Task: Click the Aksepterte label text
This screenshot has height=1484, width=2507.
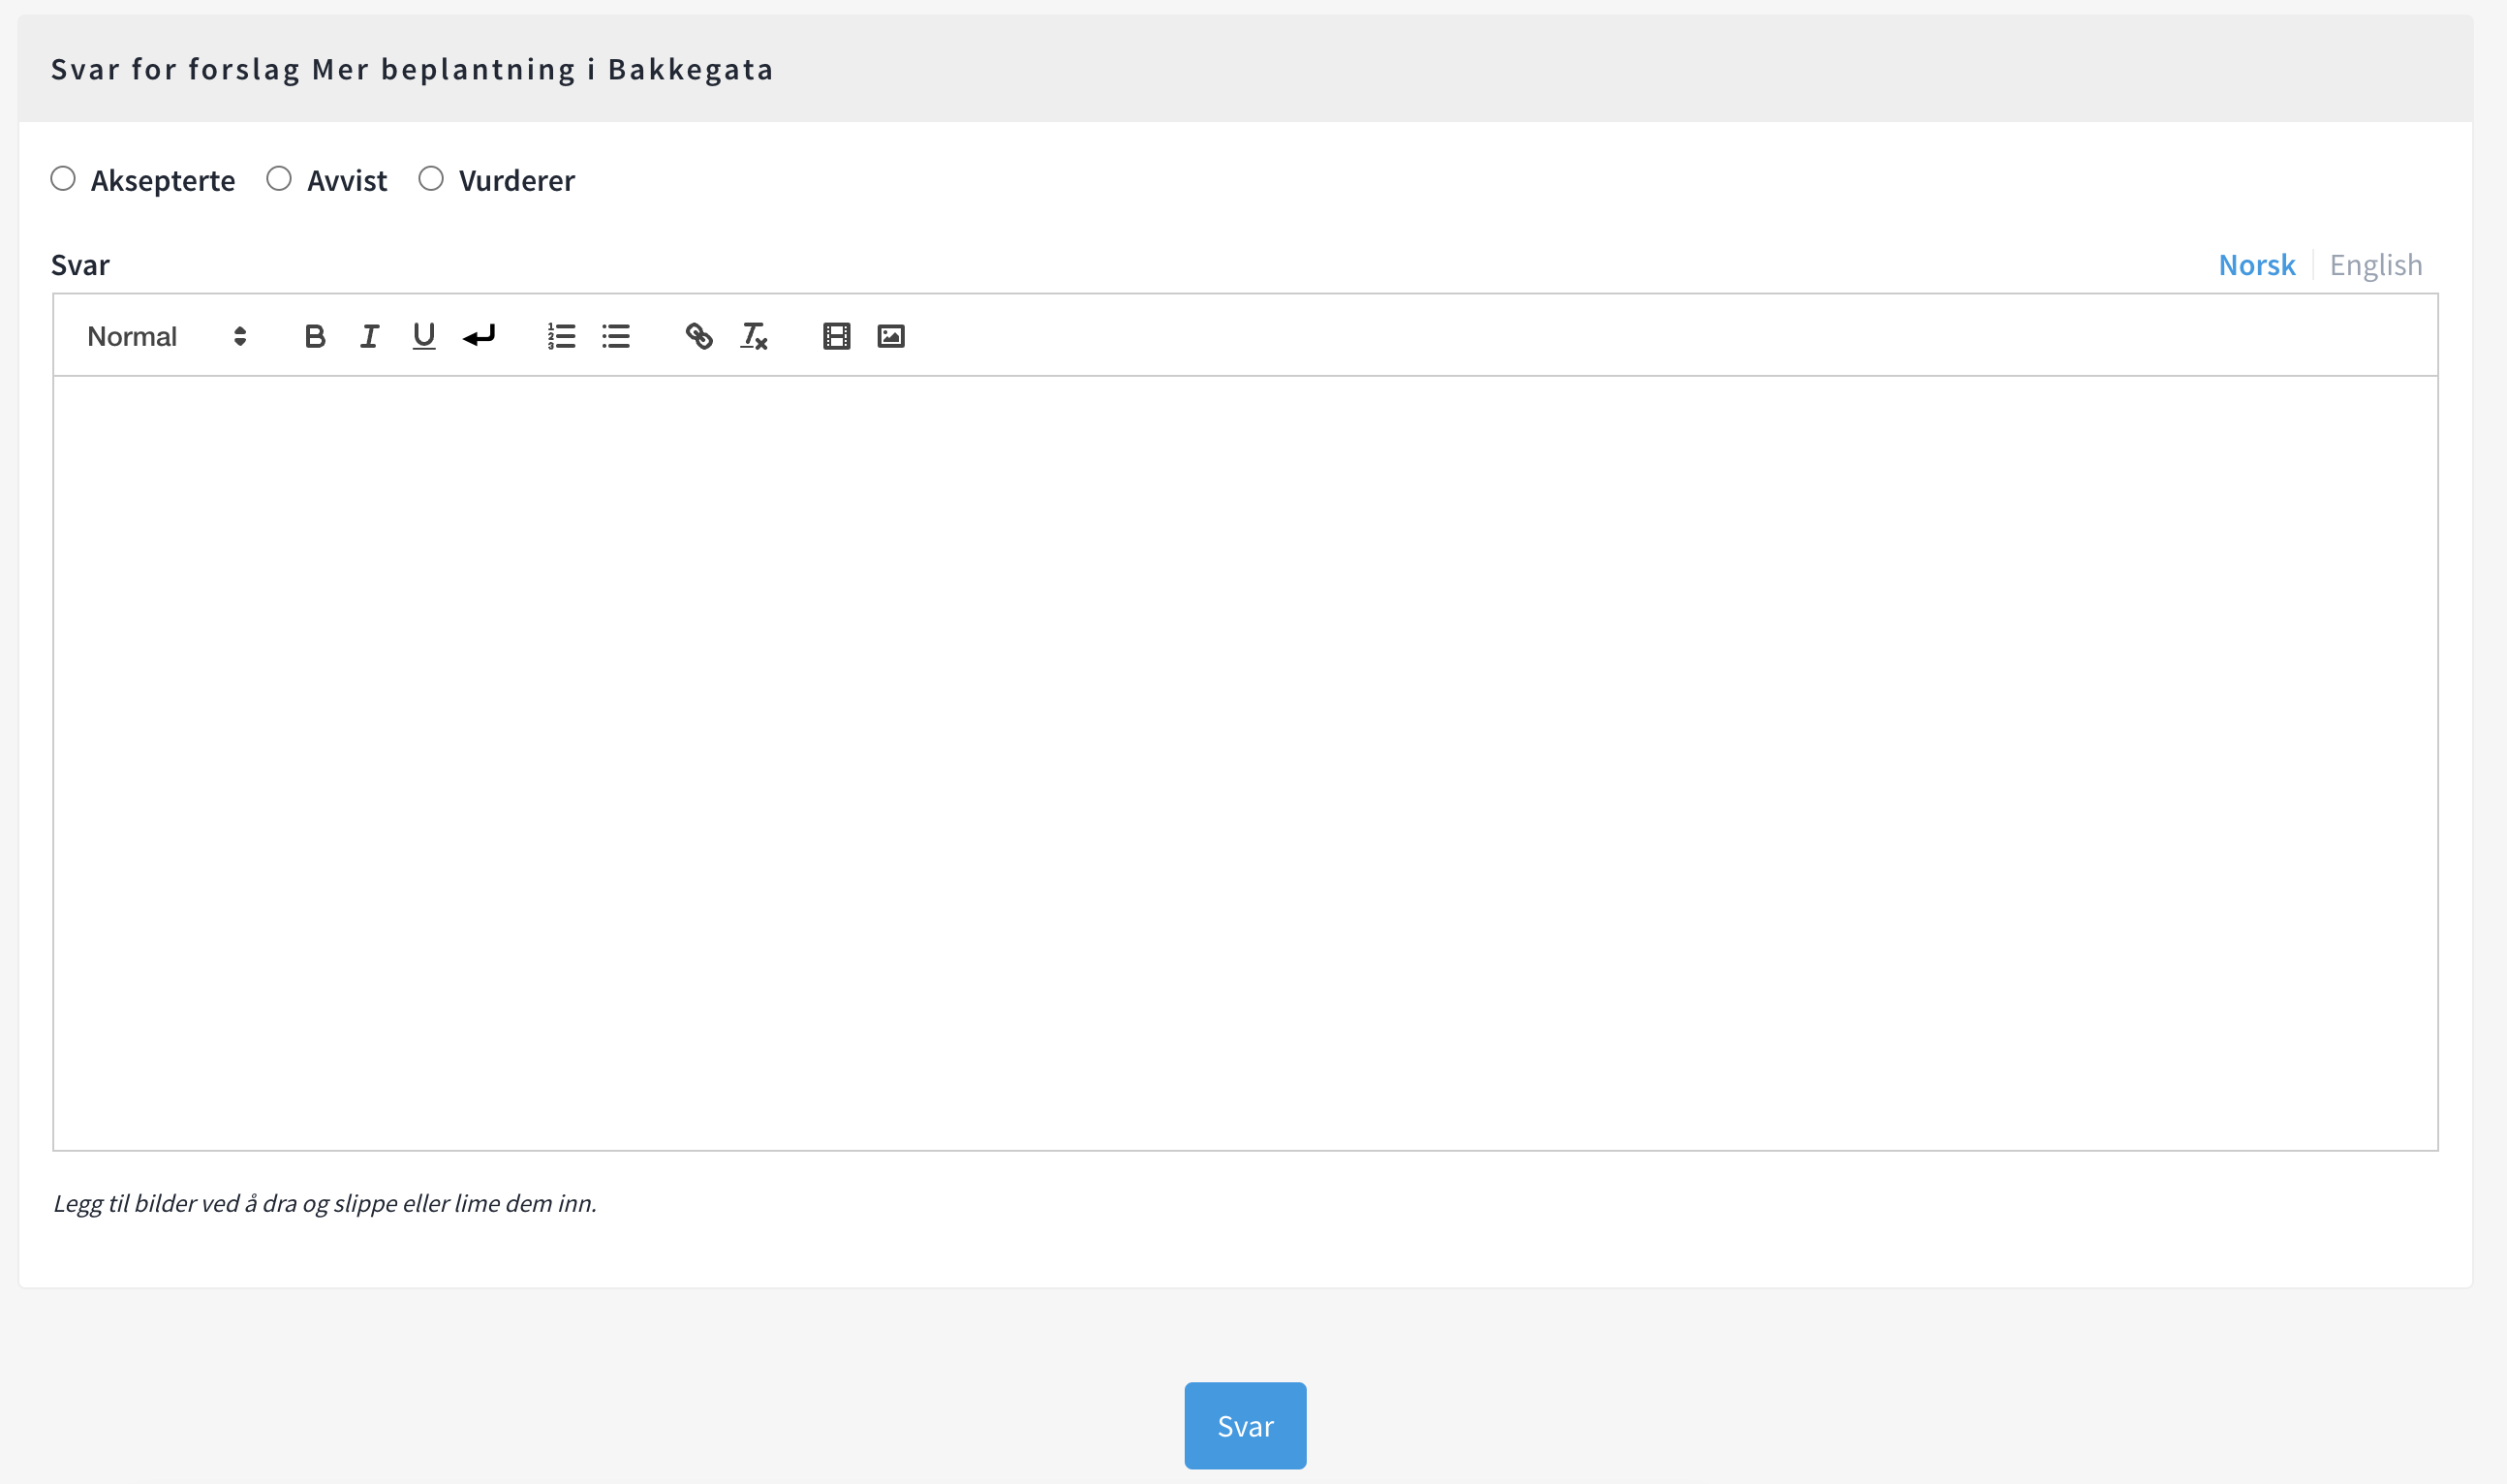Action: point(163,181)
